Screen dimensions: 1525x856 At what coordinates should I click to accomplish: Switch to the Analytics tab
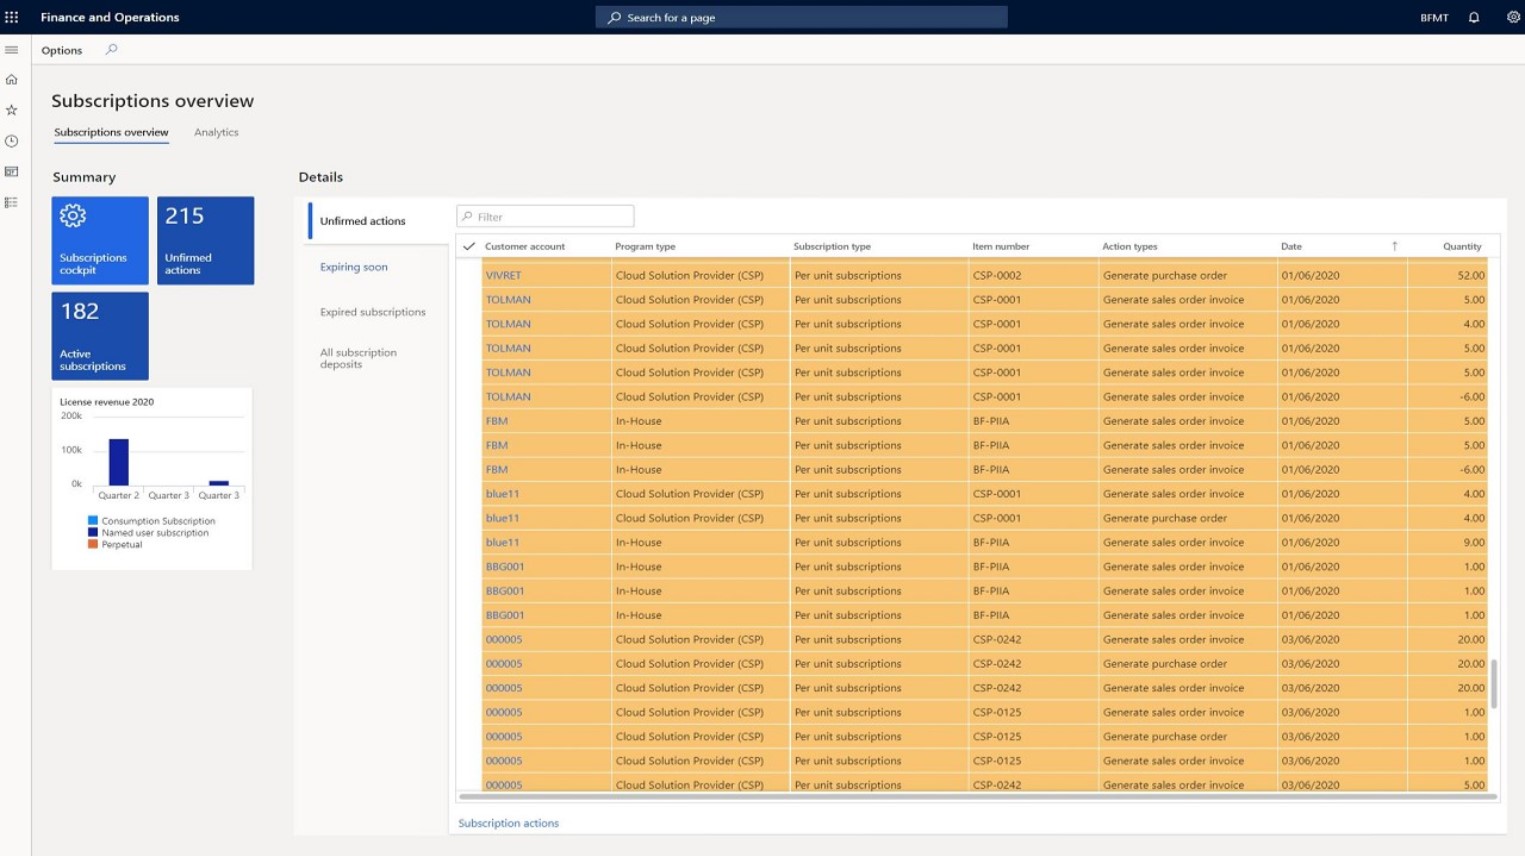(x=216, y=132)
